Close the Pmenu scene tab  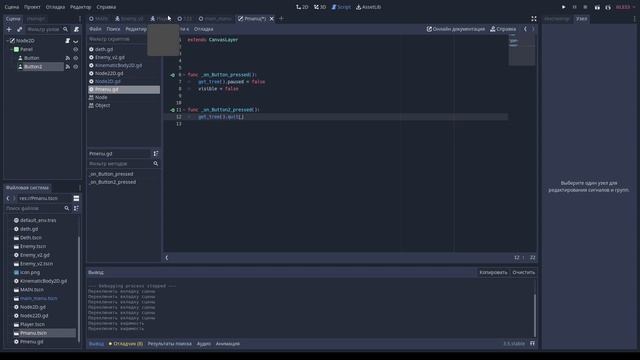(271, 19)
